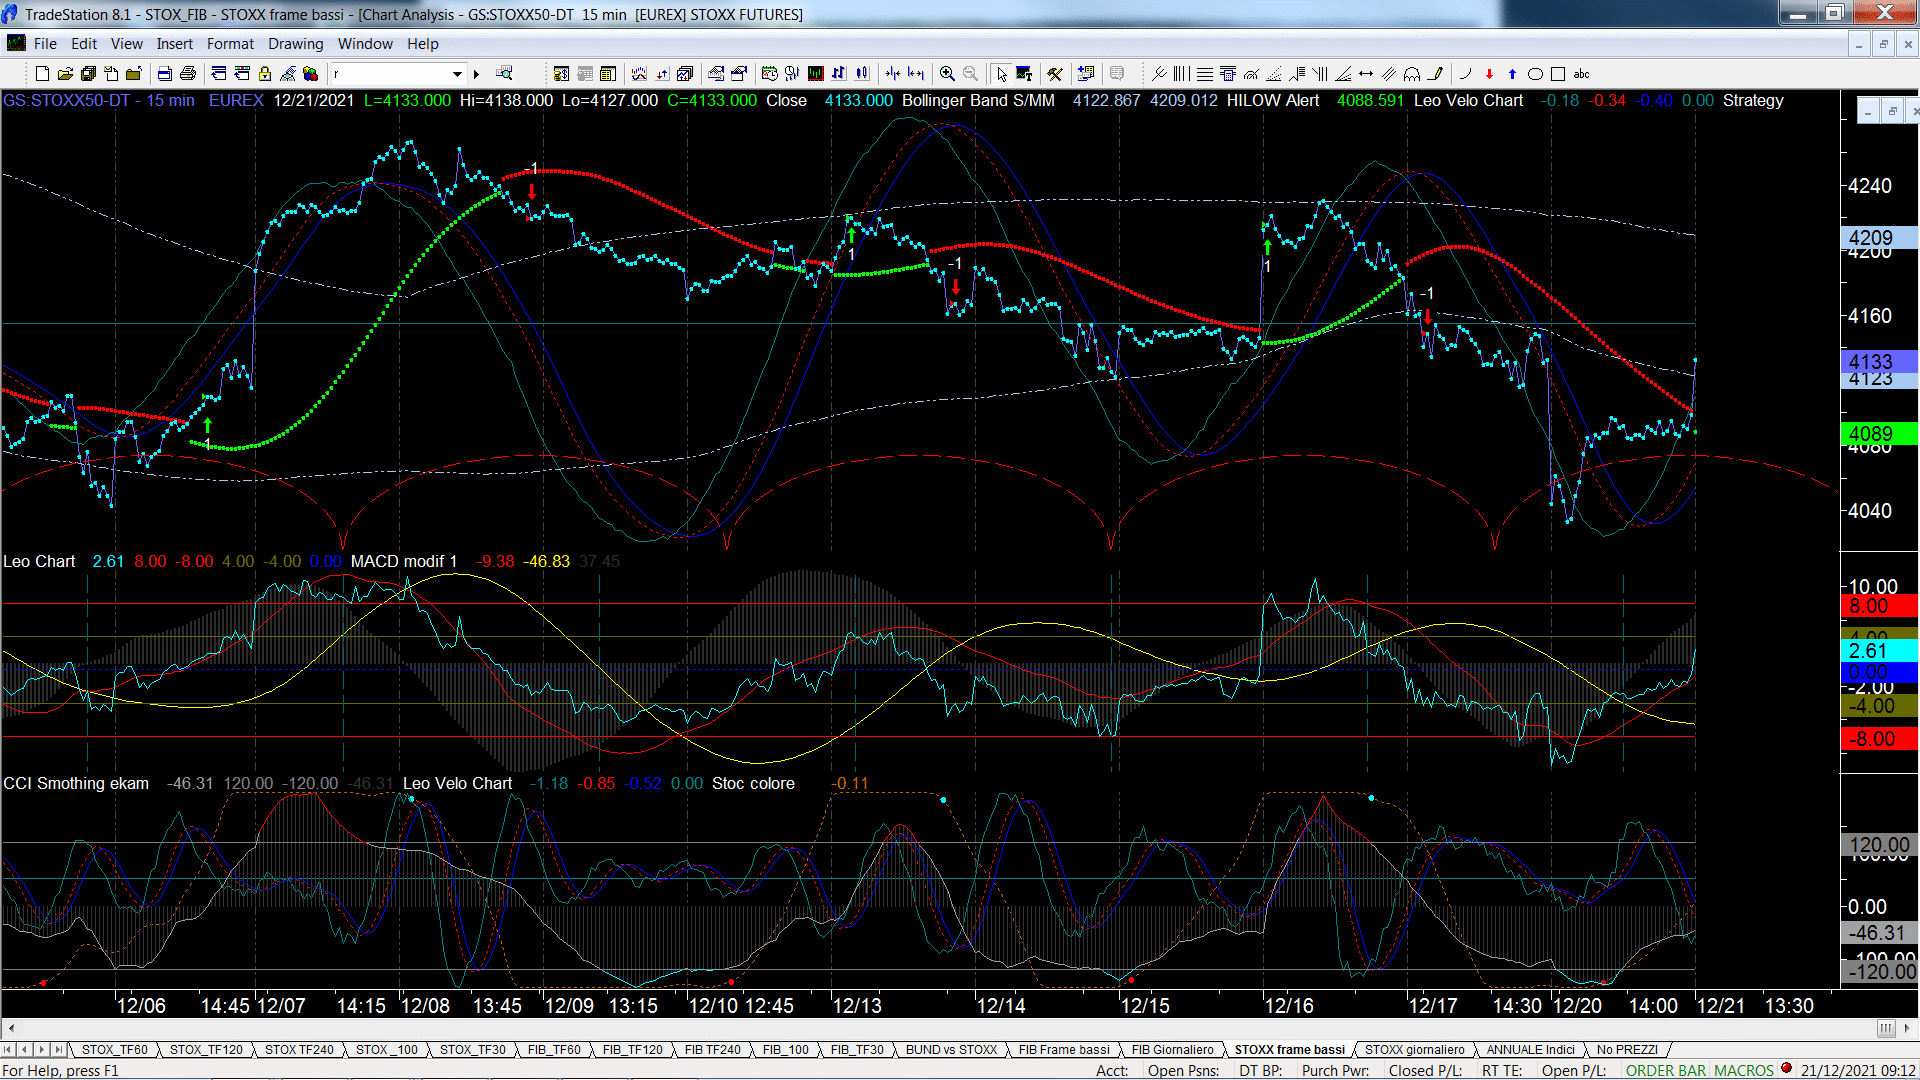Open the Insert menu
1920x1080 pixels.
coord(174,44)
